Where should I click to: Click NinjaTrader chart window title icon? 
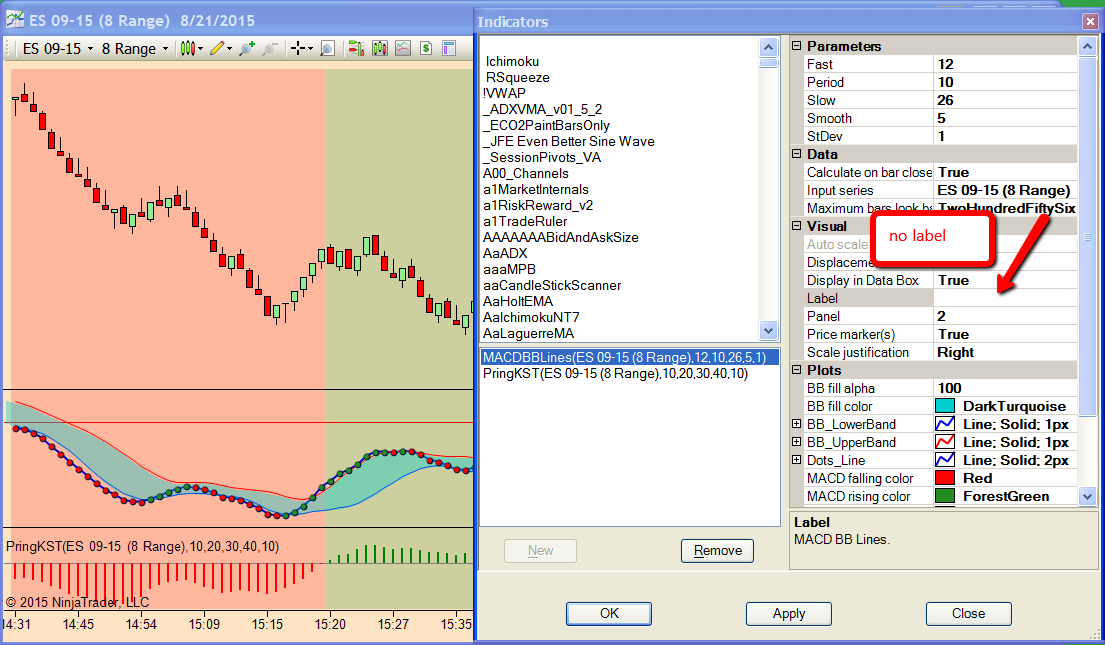15,19
